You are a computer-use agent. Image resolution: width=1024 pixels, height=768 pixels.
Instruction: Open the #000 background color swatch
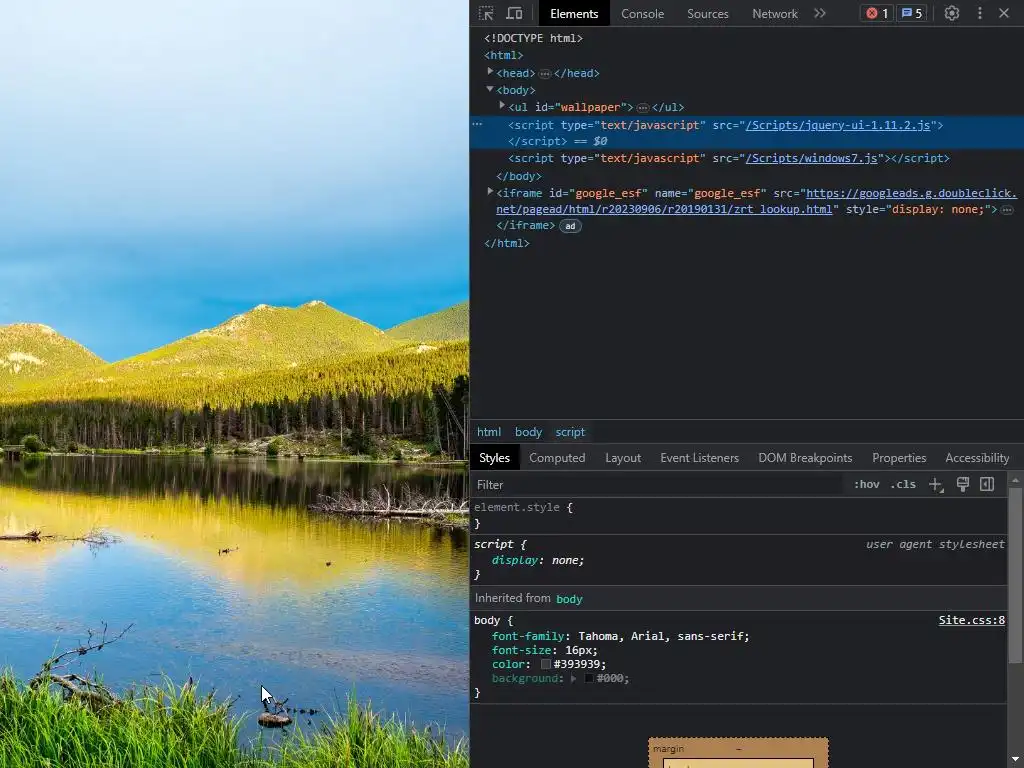point(589,679)
